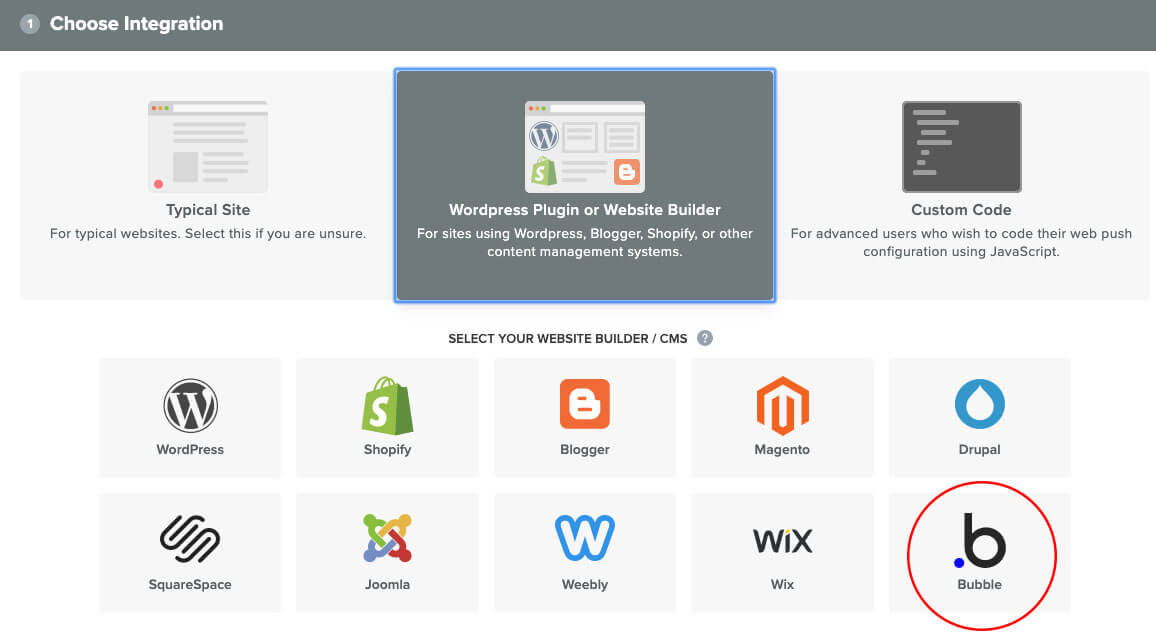1156x635 pixels.
Task: Click 'SELECT YOUR WEBSITE BUILDER / CMS' heading
Action: [x=568, y=339]
